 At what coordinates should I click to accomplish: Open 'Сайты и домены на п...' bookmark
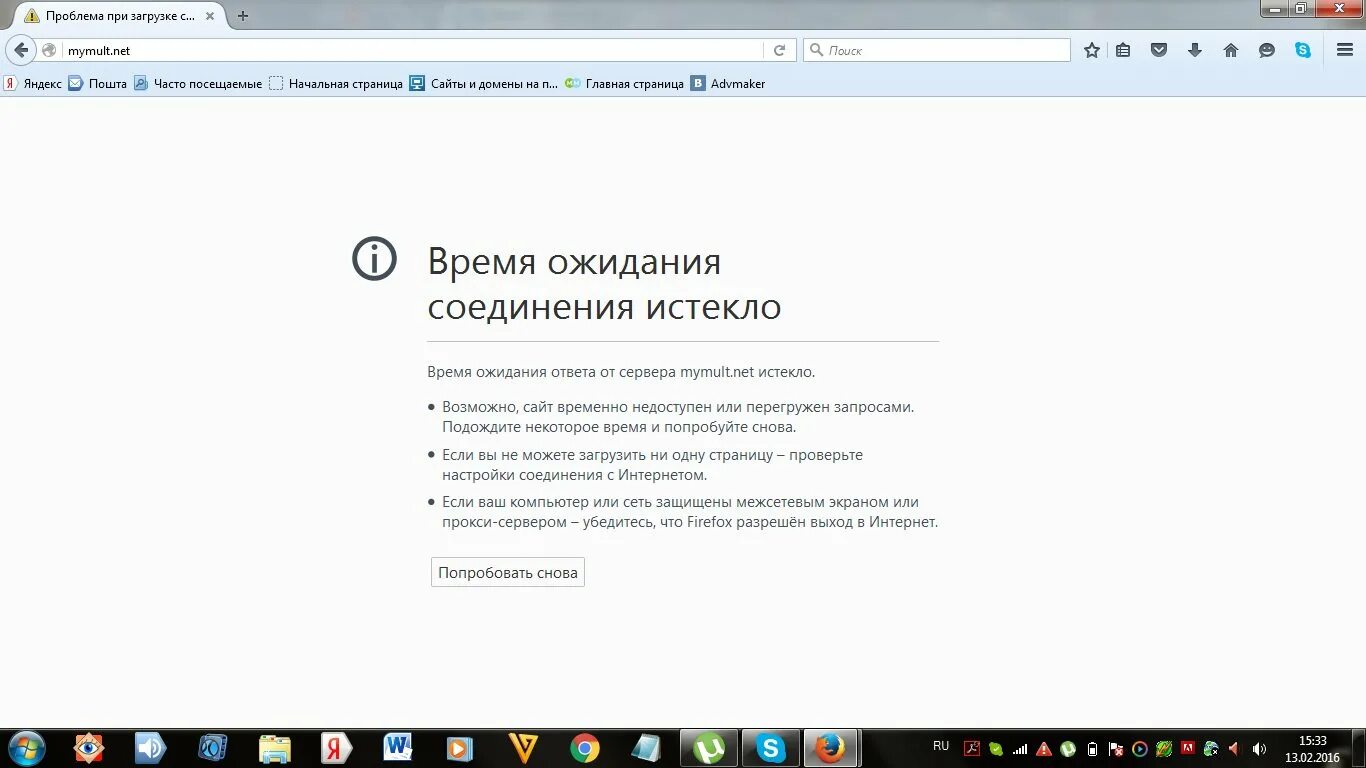(x=484, y=84)
